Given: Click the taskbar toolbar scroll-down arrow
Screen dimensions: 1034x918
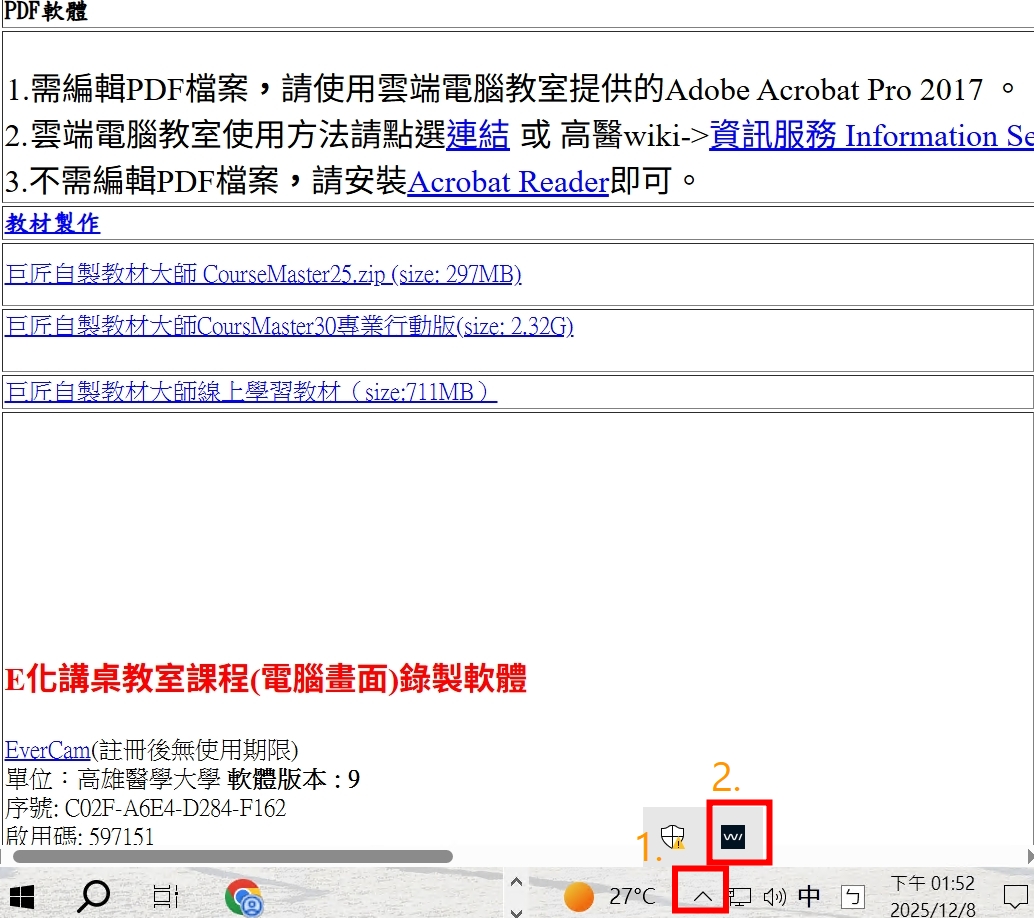Looking at the screenshot, I should (x=516, y=910).
